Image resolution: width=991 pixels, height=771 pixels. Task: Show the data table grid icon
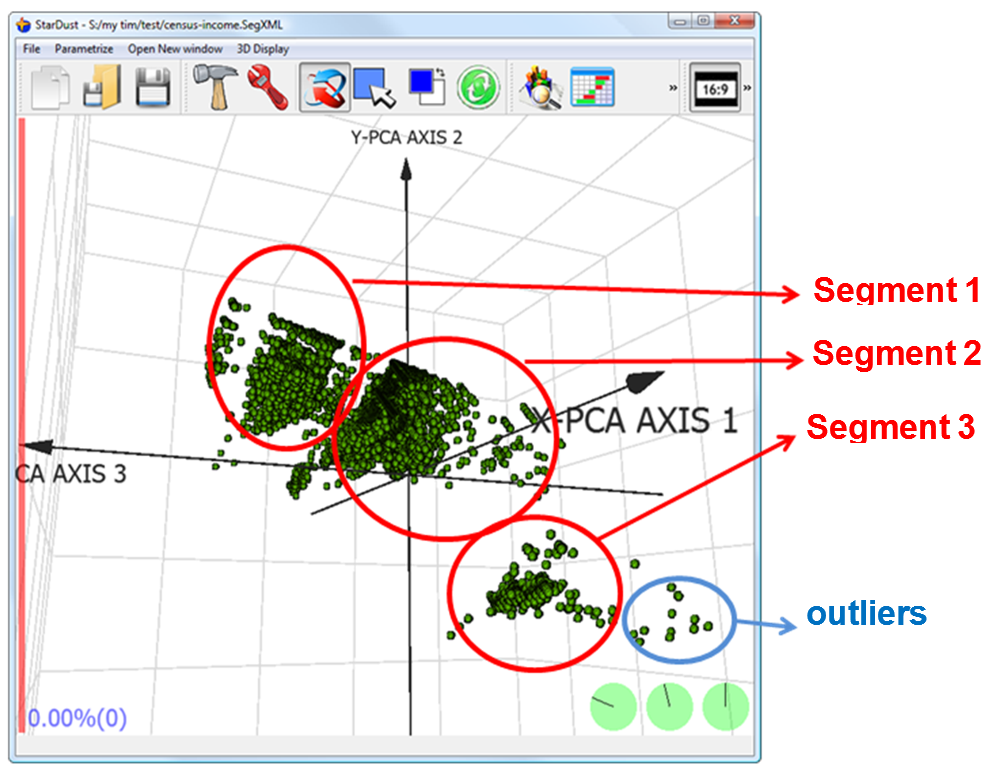[592, 87]
